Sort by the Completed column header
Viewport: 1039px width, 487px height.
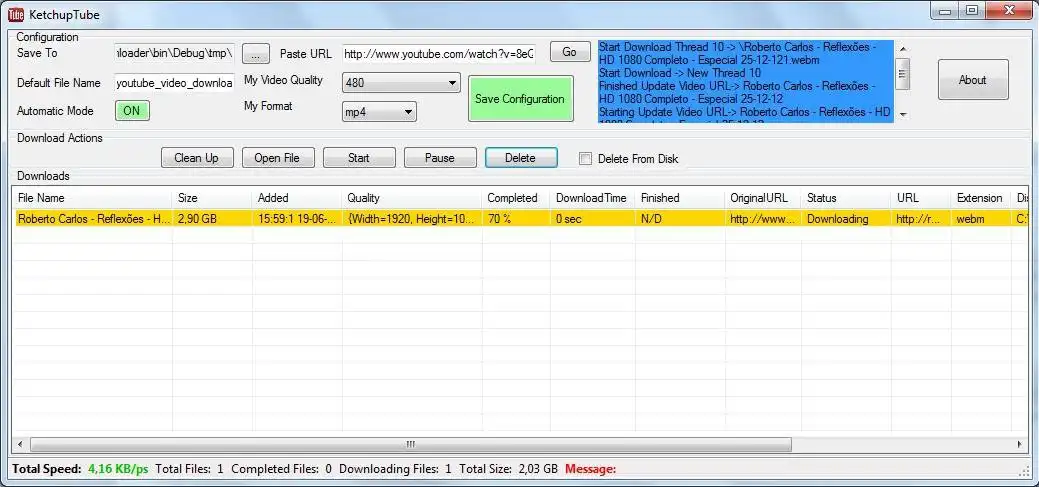click(x=516, y=198)
